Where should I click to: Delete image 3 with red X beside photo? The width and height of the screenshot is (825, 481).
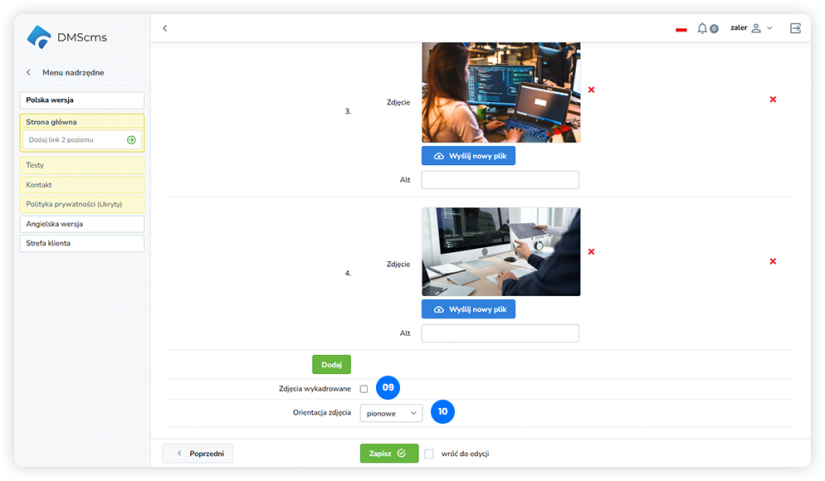point(591,90)
